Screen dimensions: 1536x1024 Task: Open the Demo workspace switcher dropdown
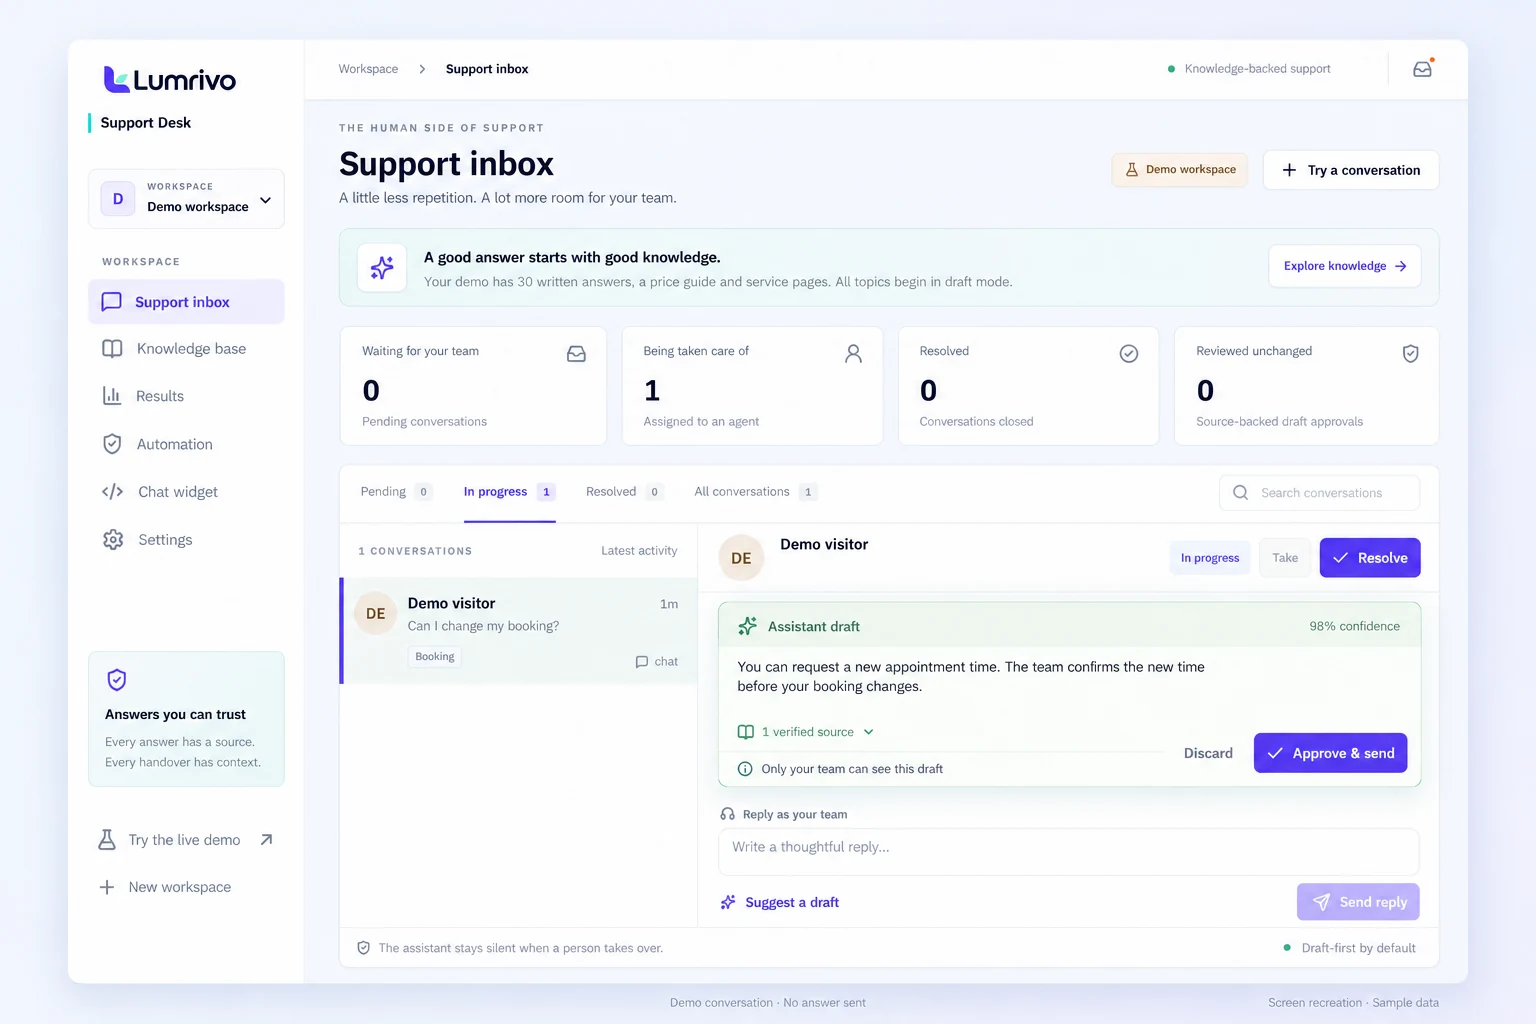[x=186, y=199]
